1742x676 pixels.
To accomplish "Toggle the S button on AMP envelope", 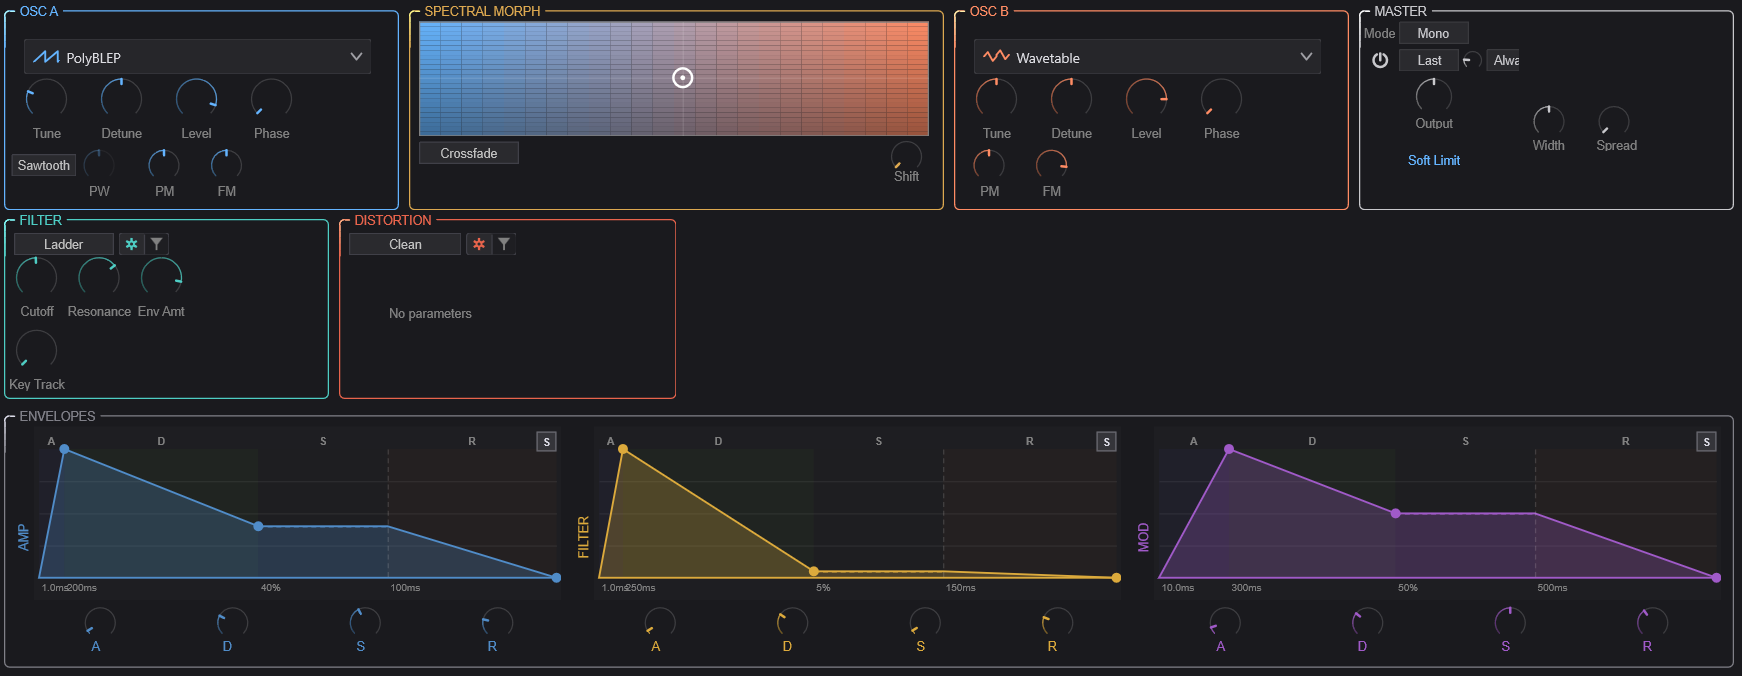I will 546,442.
